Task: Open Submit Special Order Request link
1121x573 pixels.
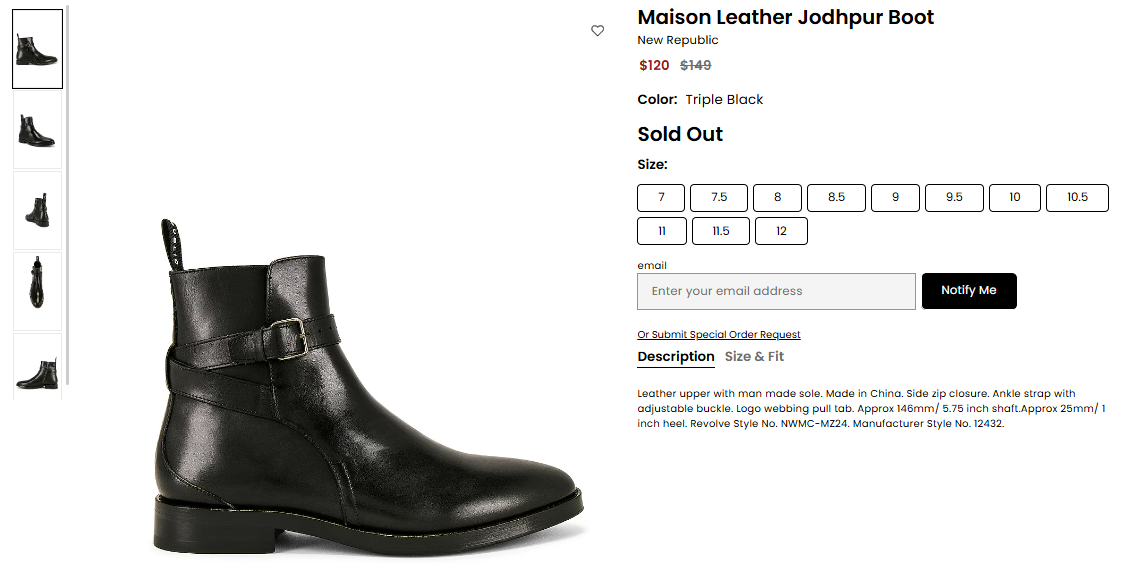Action: coord(718,335)
